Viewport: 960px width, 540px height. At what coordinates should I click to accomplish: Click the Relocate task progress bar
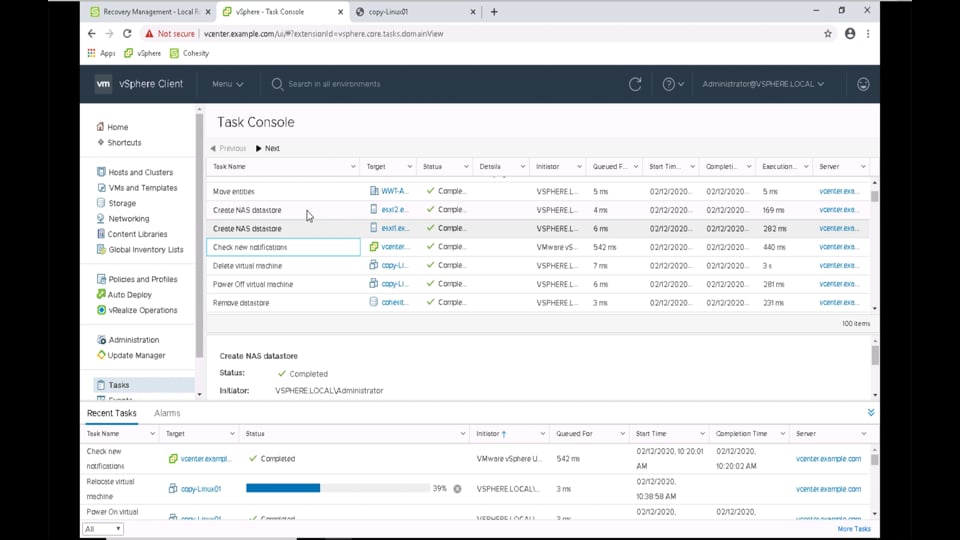pyautogui.click(x=338, y=488)
